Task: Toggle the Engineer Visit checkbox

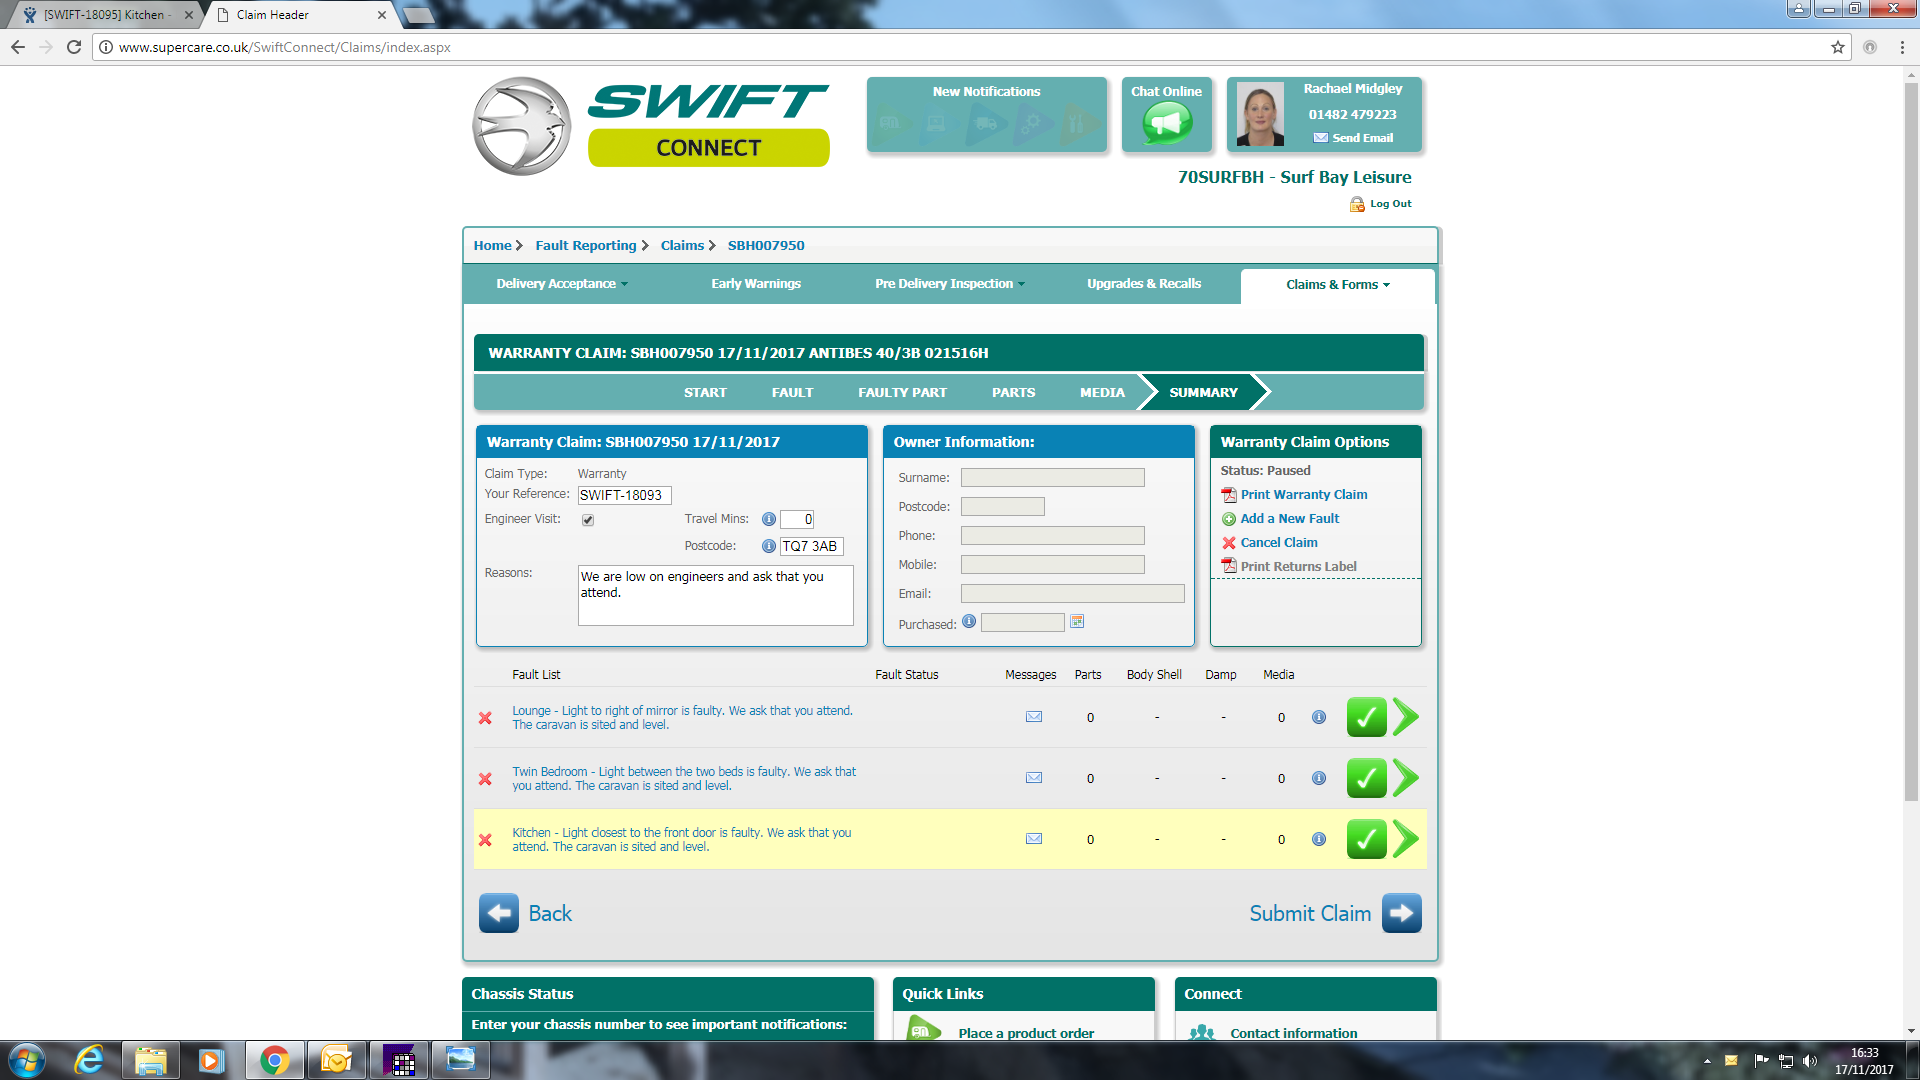Action: pos(588,520)
